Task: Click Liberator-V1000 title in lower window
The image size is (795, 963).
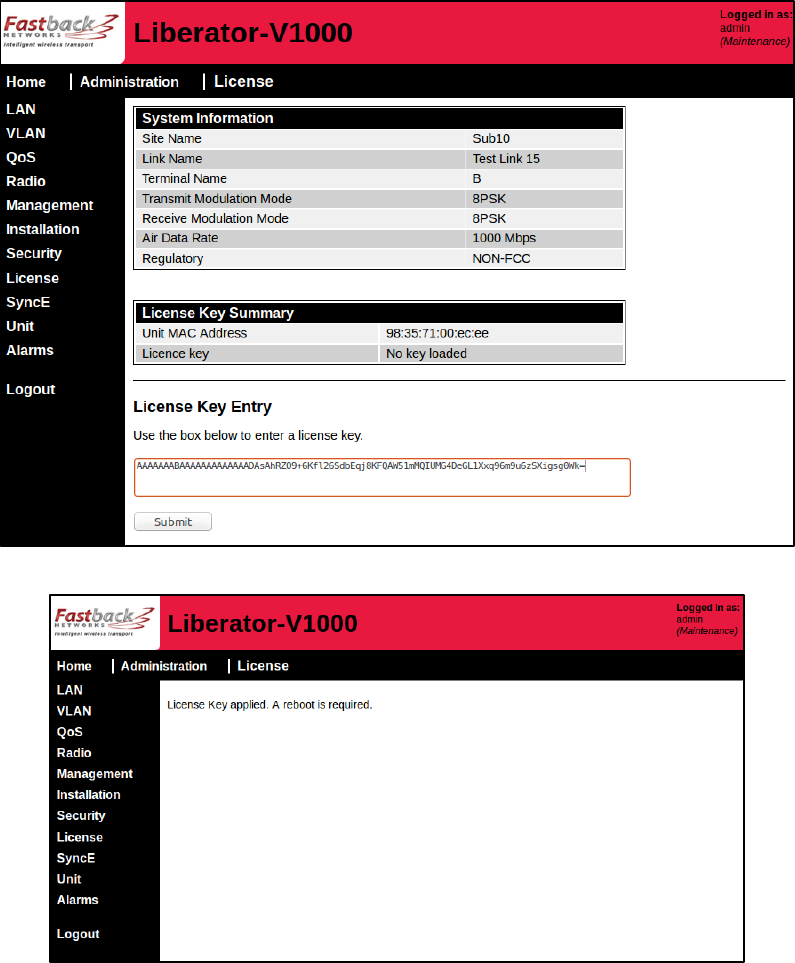Action: pyautogui.click(x=262, y=623)
